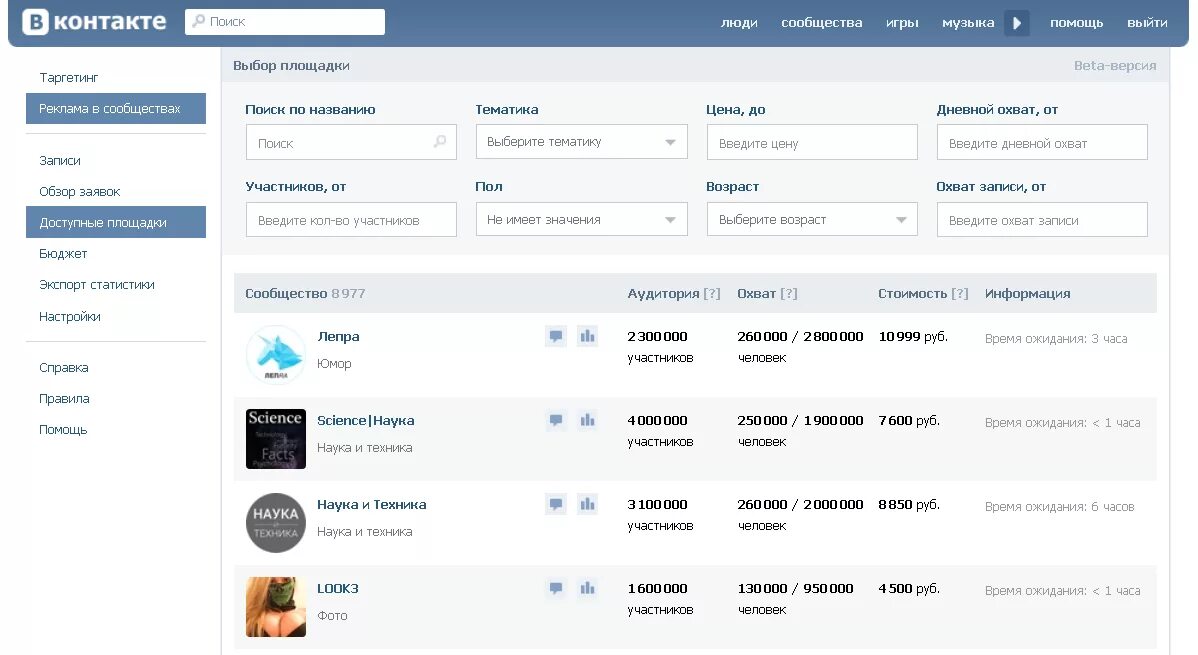
Task: Open люди in the top menu
Action: [739, 23]
